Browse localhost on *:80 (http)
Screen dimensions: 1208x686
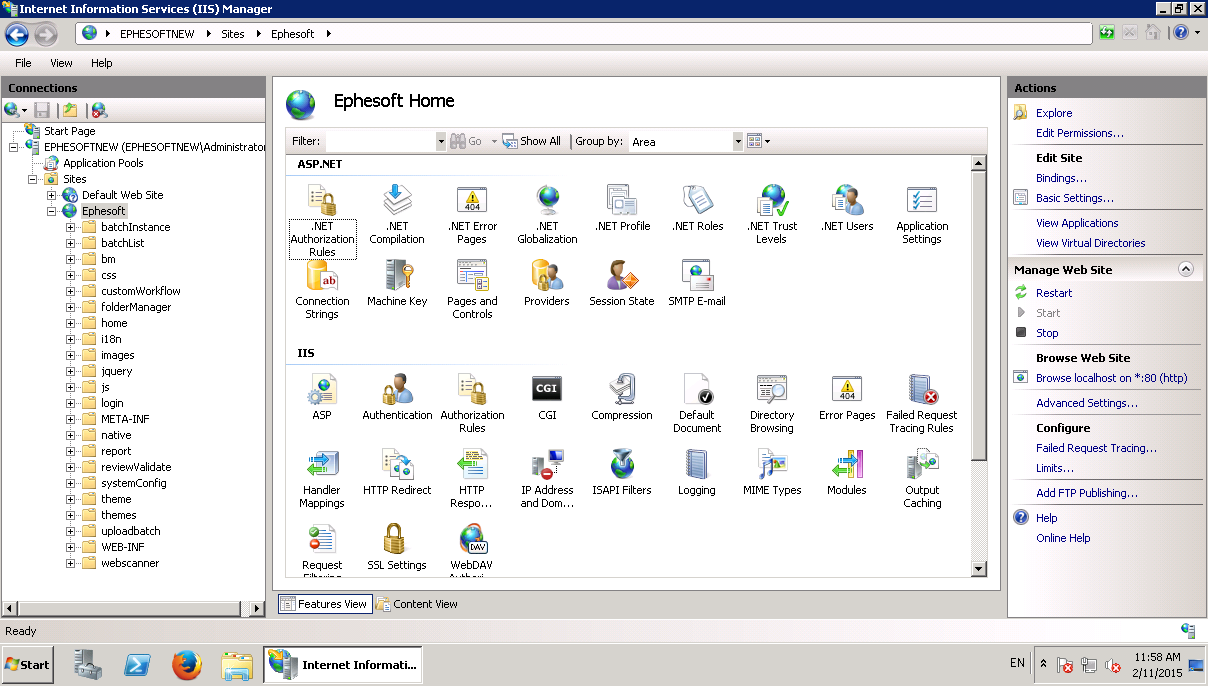[x=1111, y=378]
